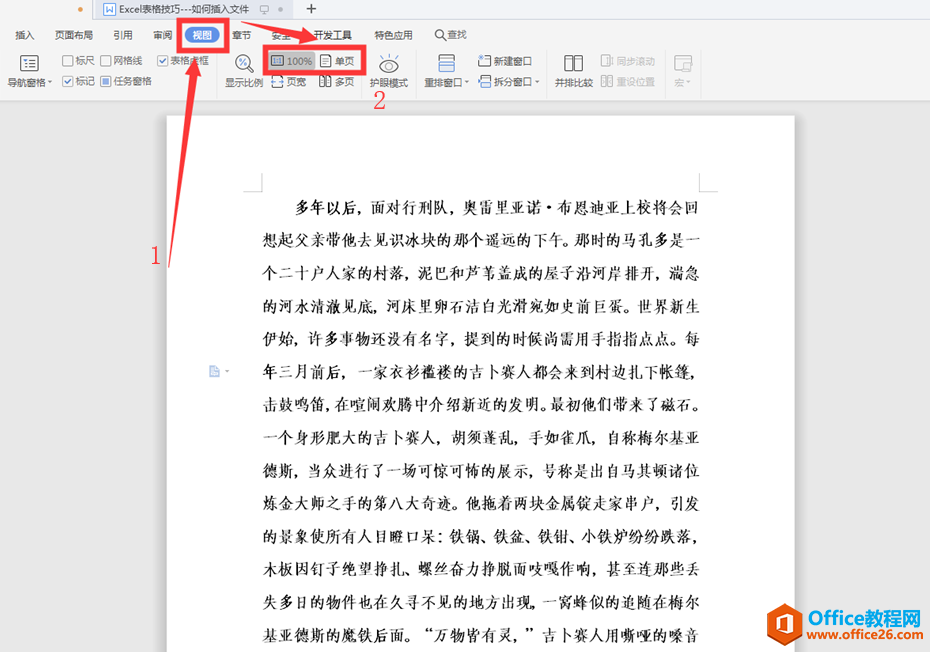This screenshot has height=652, width=930.
Task: Open a 新建窗口 new window
Action: tap(505, 61)
